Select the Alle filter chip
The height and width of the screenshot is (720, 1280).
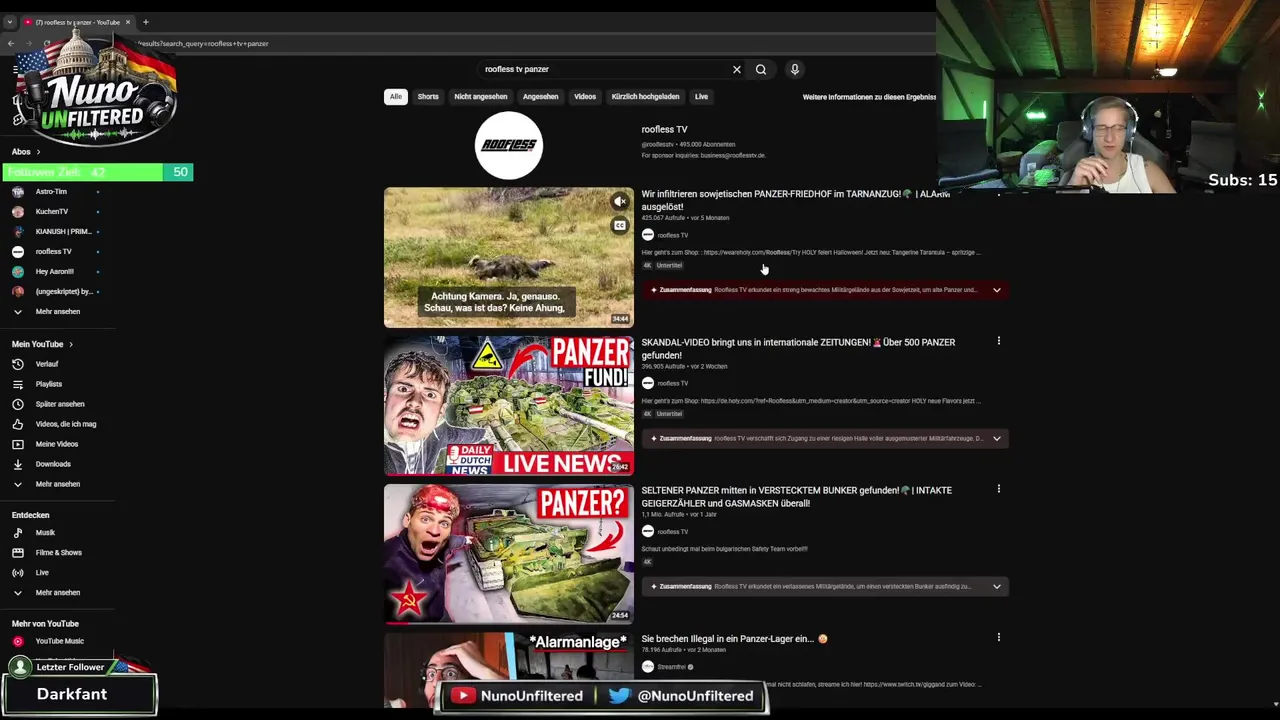pyautogui.click(x=396, y=97)
